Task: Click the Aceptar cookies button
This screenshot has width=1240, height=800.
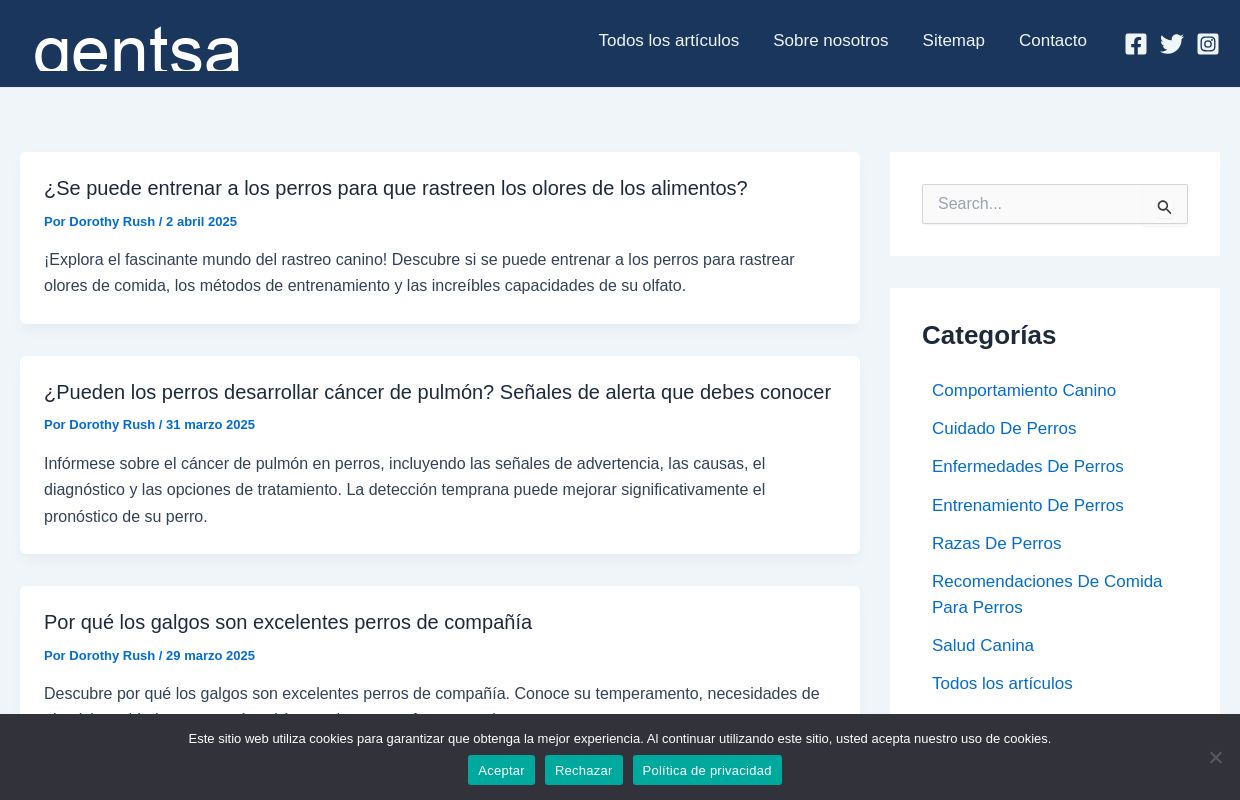Action: pos(501,770)
